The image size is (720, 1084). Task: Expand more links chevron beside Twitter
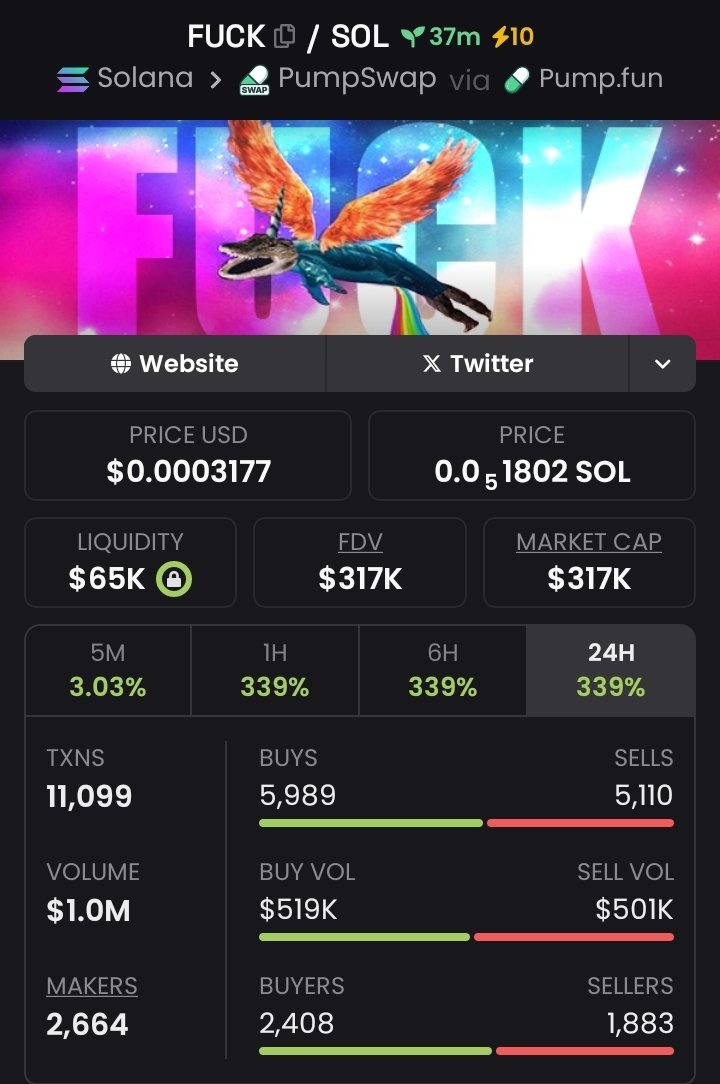point(662,364)
